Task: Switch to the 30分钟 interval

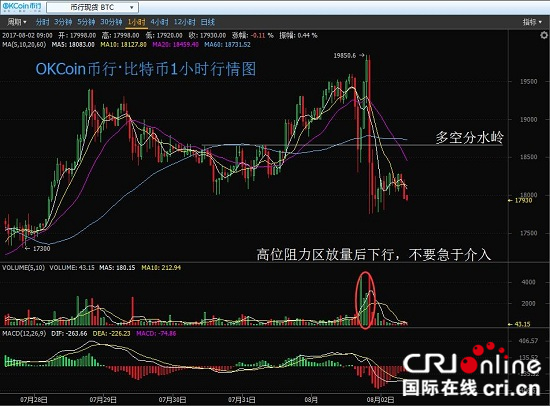Action: tap(111, 22)
